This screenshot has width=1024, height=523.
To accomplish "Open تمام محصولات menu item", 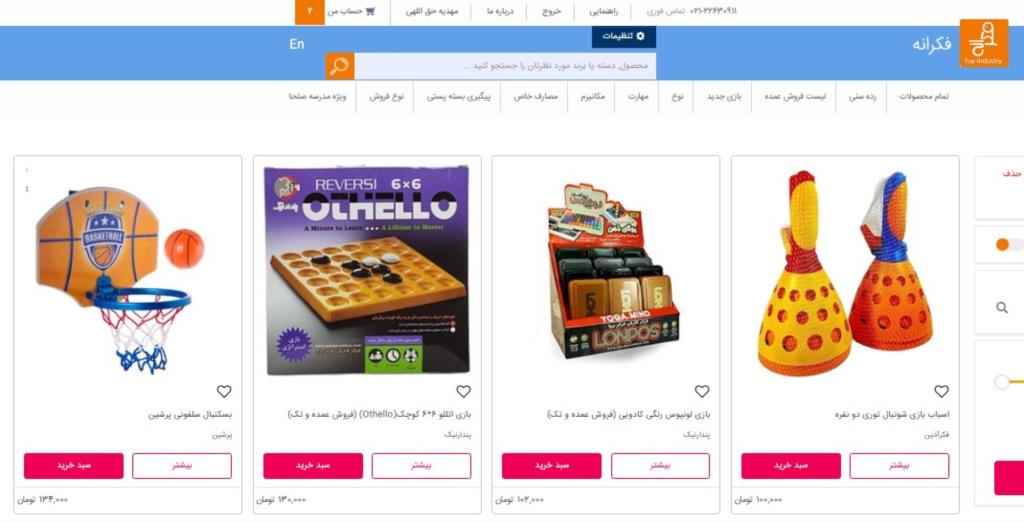I will [x=923, y=97].
